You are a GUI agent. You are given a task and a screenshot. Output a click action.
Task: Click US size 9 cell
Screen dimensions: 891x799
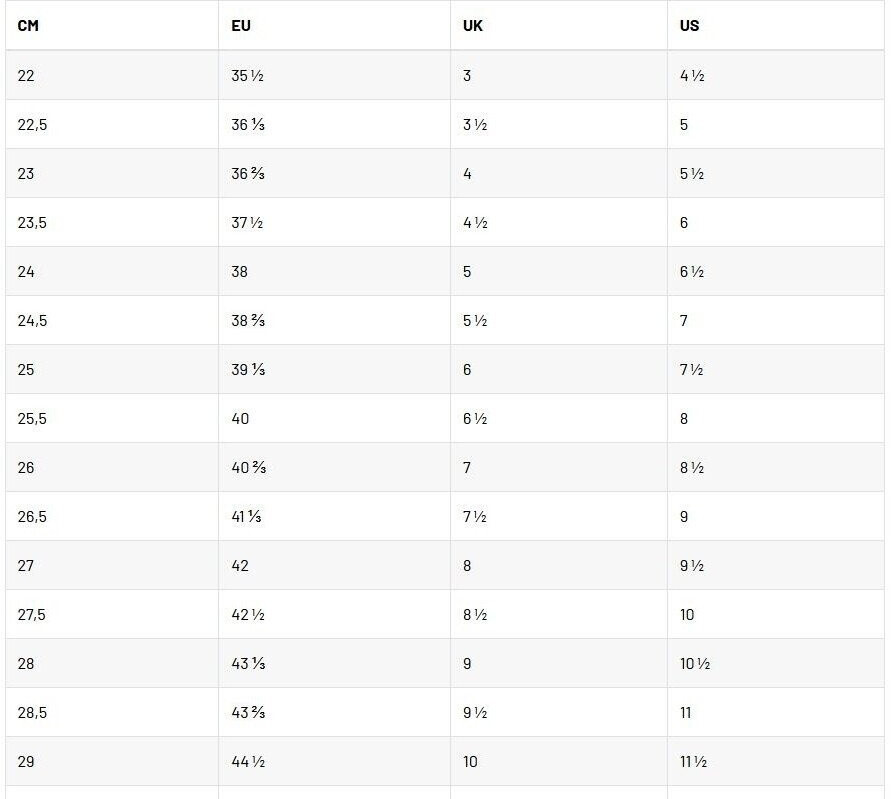[684, 516]
